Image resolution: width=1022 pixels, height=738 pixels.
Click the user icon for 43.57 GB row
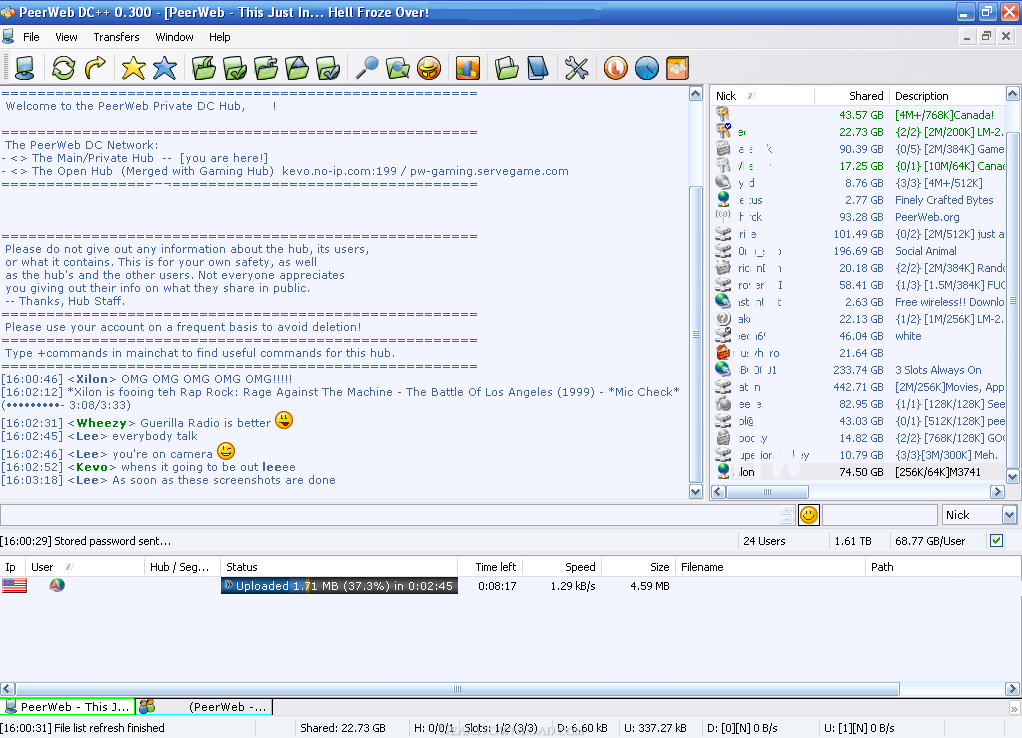pyautogui.click(x=723, y=114)
